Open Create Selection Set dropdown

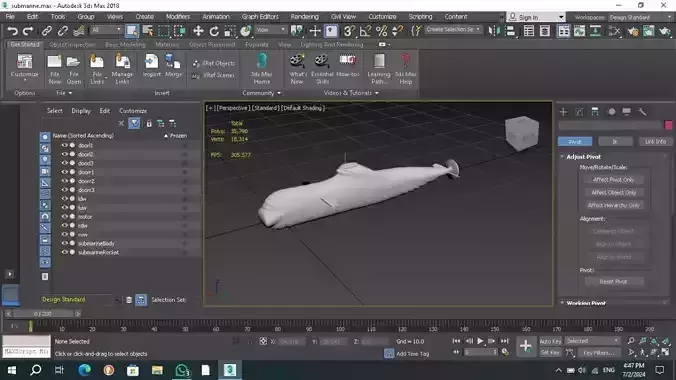(x=453, y=29)
